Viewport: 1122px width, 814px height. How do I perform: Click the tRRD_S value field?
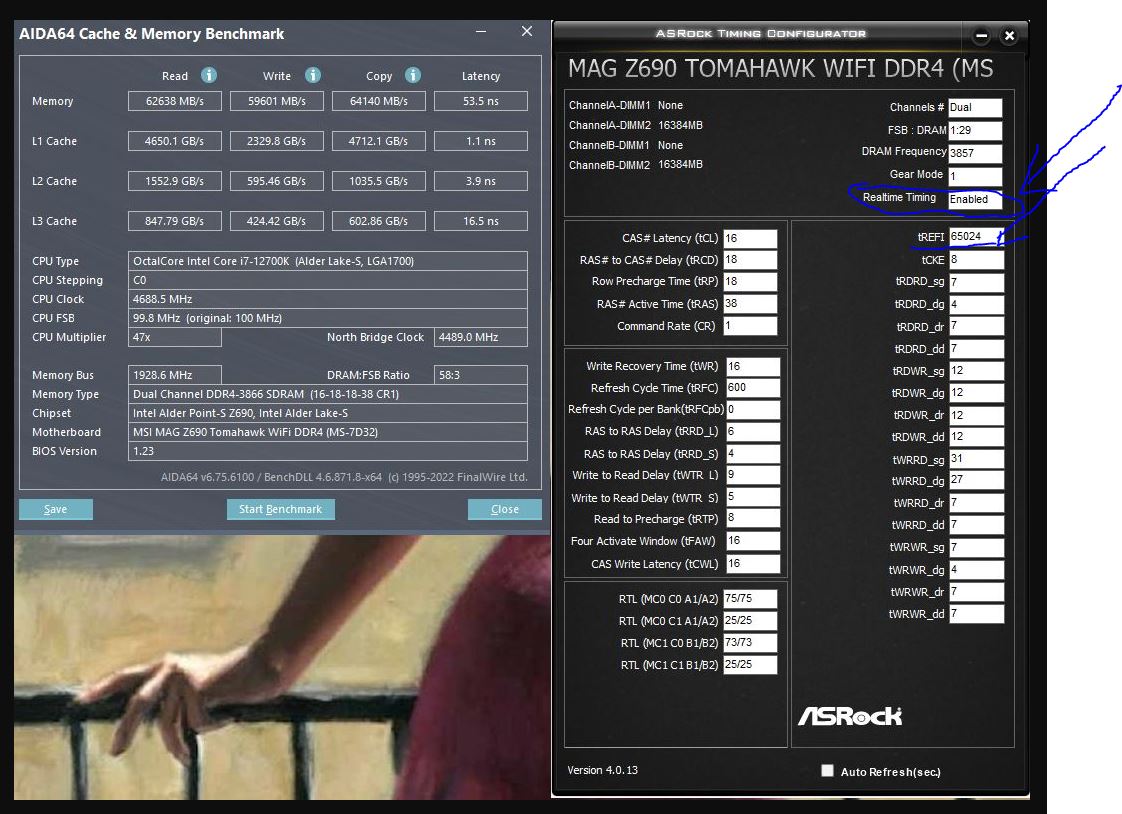[753, 453]
